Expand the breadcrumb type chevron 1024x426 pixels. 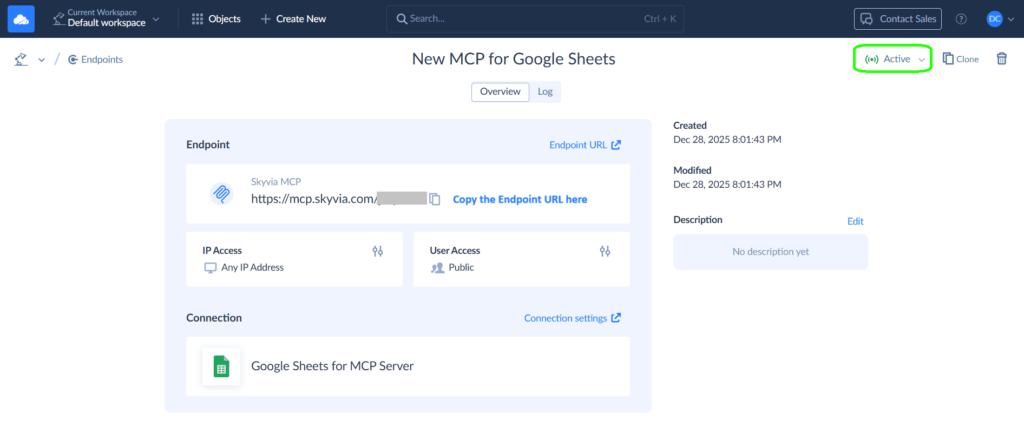click(42, 60)
